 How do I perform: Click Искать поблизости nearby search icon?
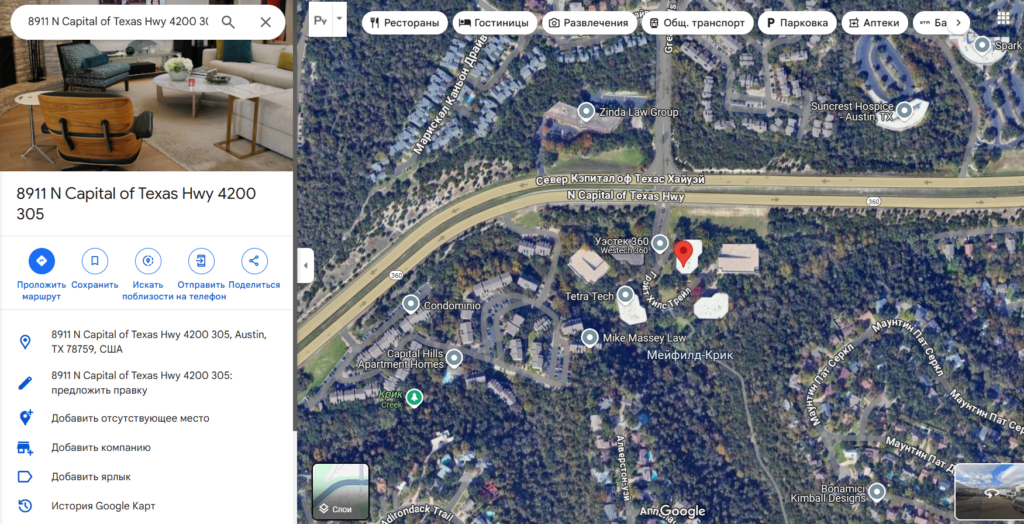pyautogui.click(x=148, y=261)
